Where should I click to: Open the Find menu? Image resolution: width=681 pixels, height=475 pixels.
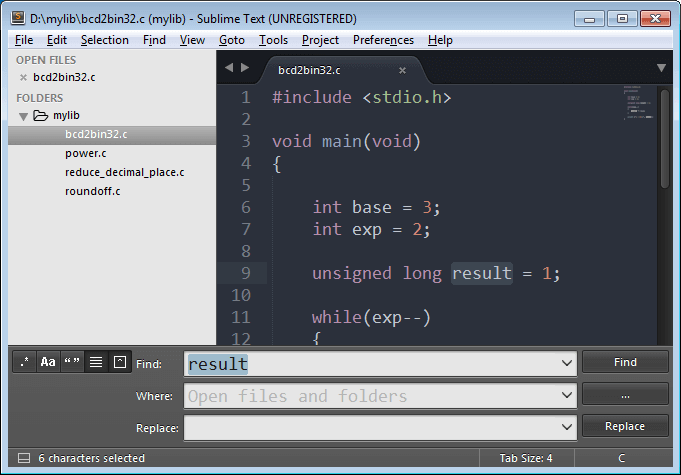click(154, 40)
